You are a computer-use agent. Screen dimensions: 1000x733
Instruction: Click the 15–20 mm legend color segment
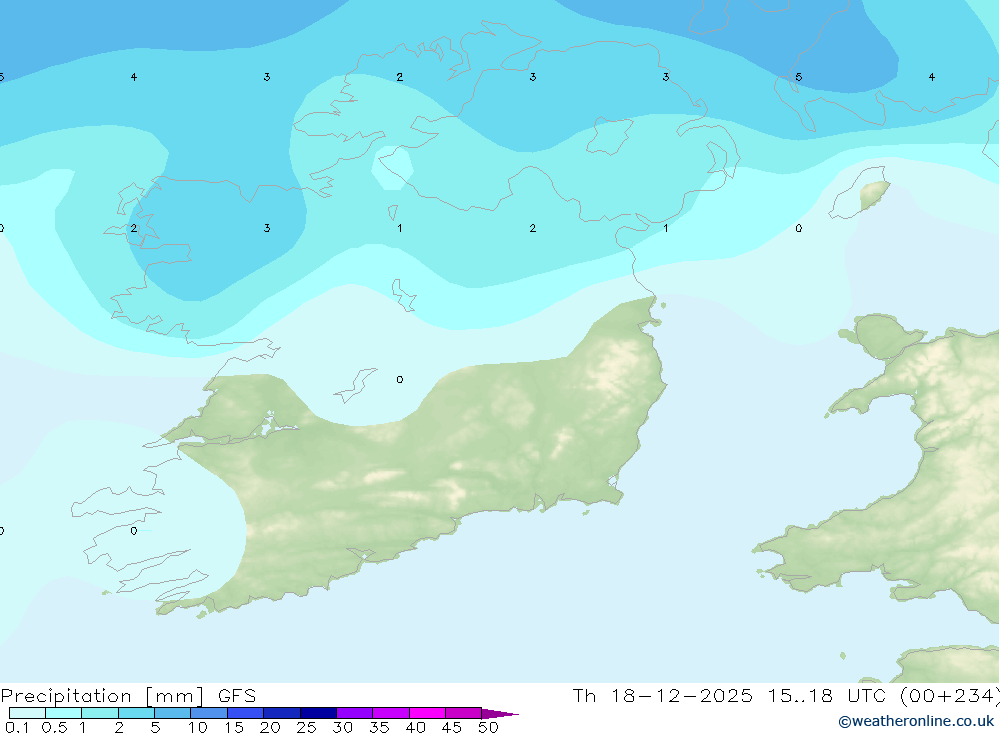pos(246,713)
